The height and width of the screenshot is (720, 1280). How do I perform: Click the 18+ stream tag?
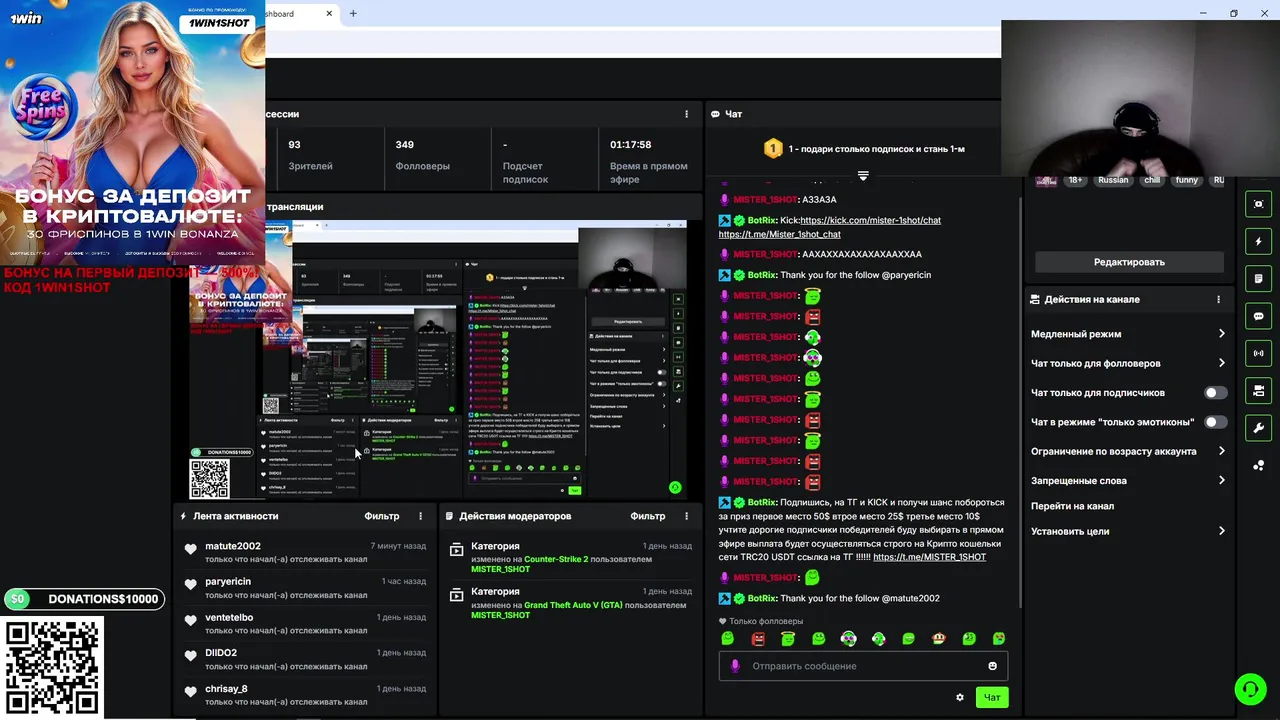tap(1075, 181)
